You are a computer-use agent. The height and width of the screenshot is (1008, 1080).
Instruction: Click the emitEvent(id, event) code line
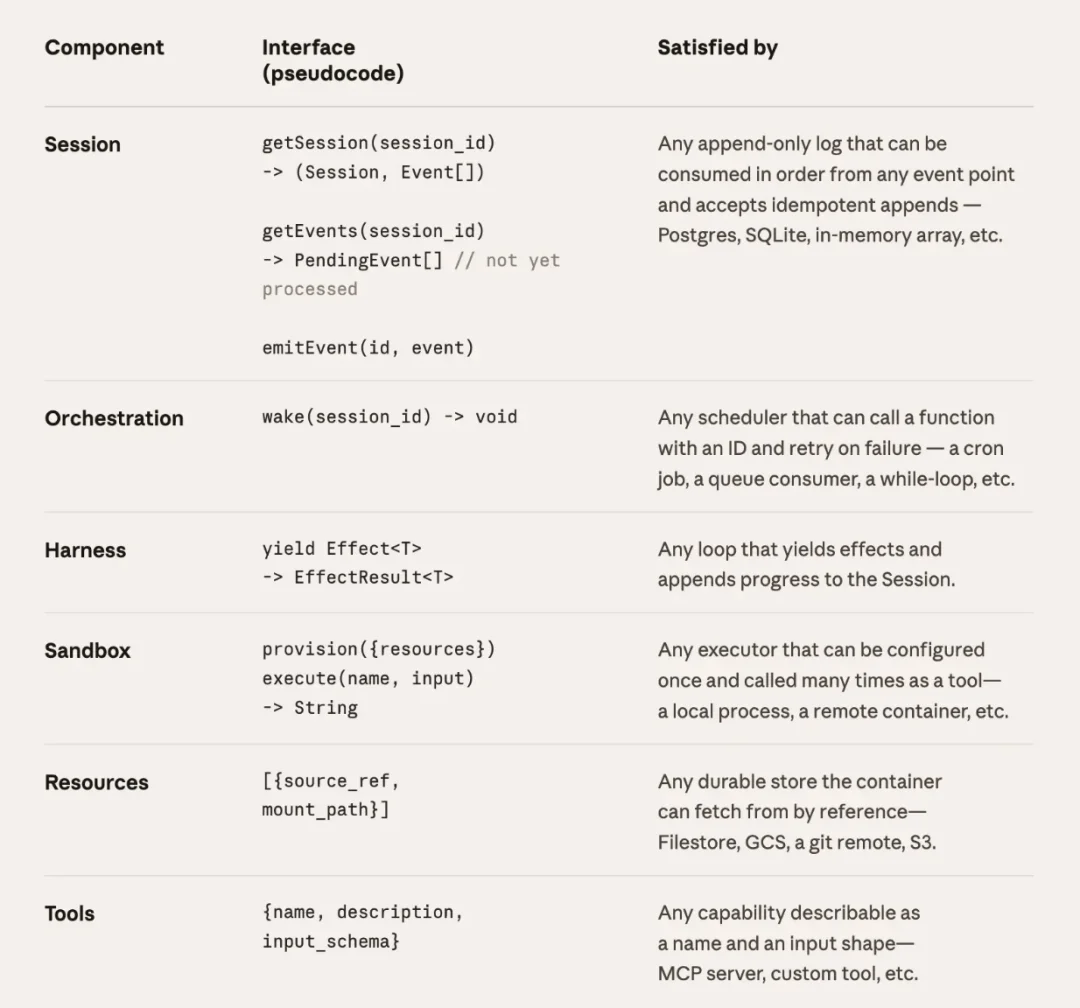(x=367, y=348)
